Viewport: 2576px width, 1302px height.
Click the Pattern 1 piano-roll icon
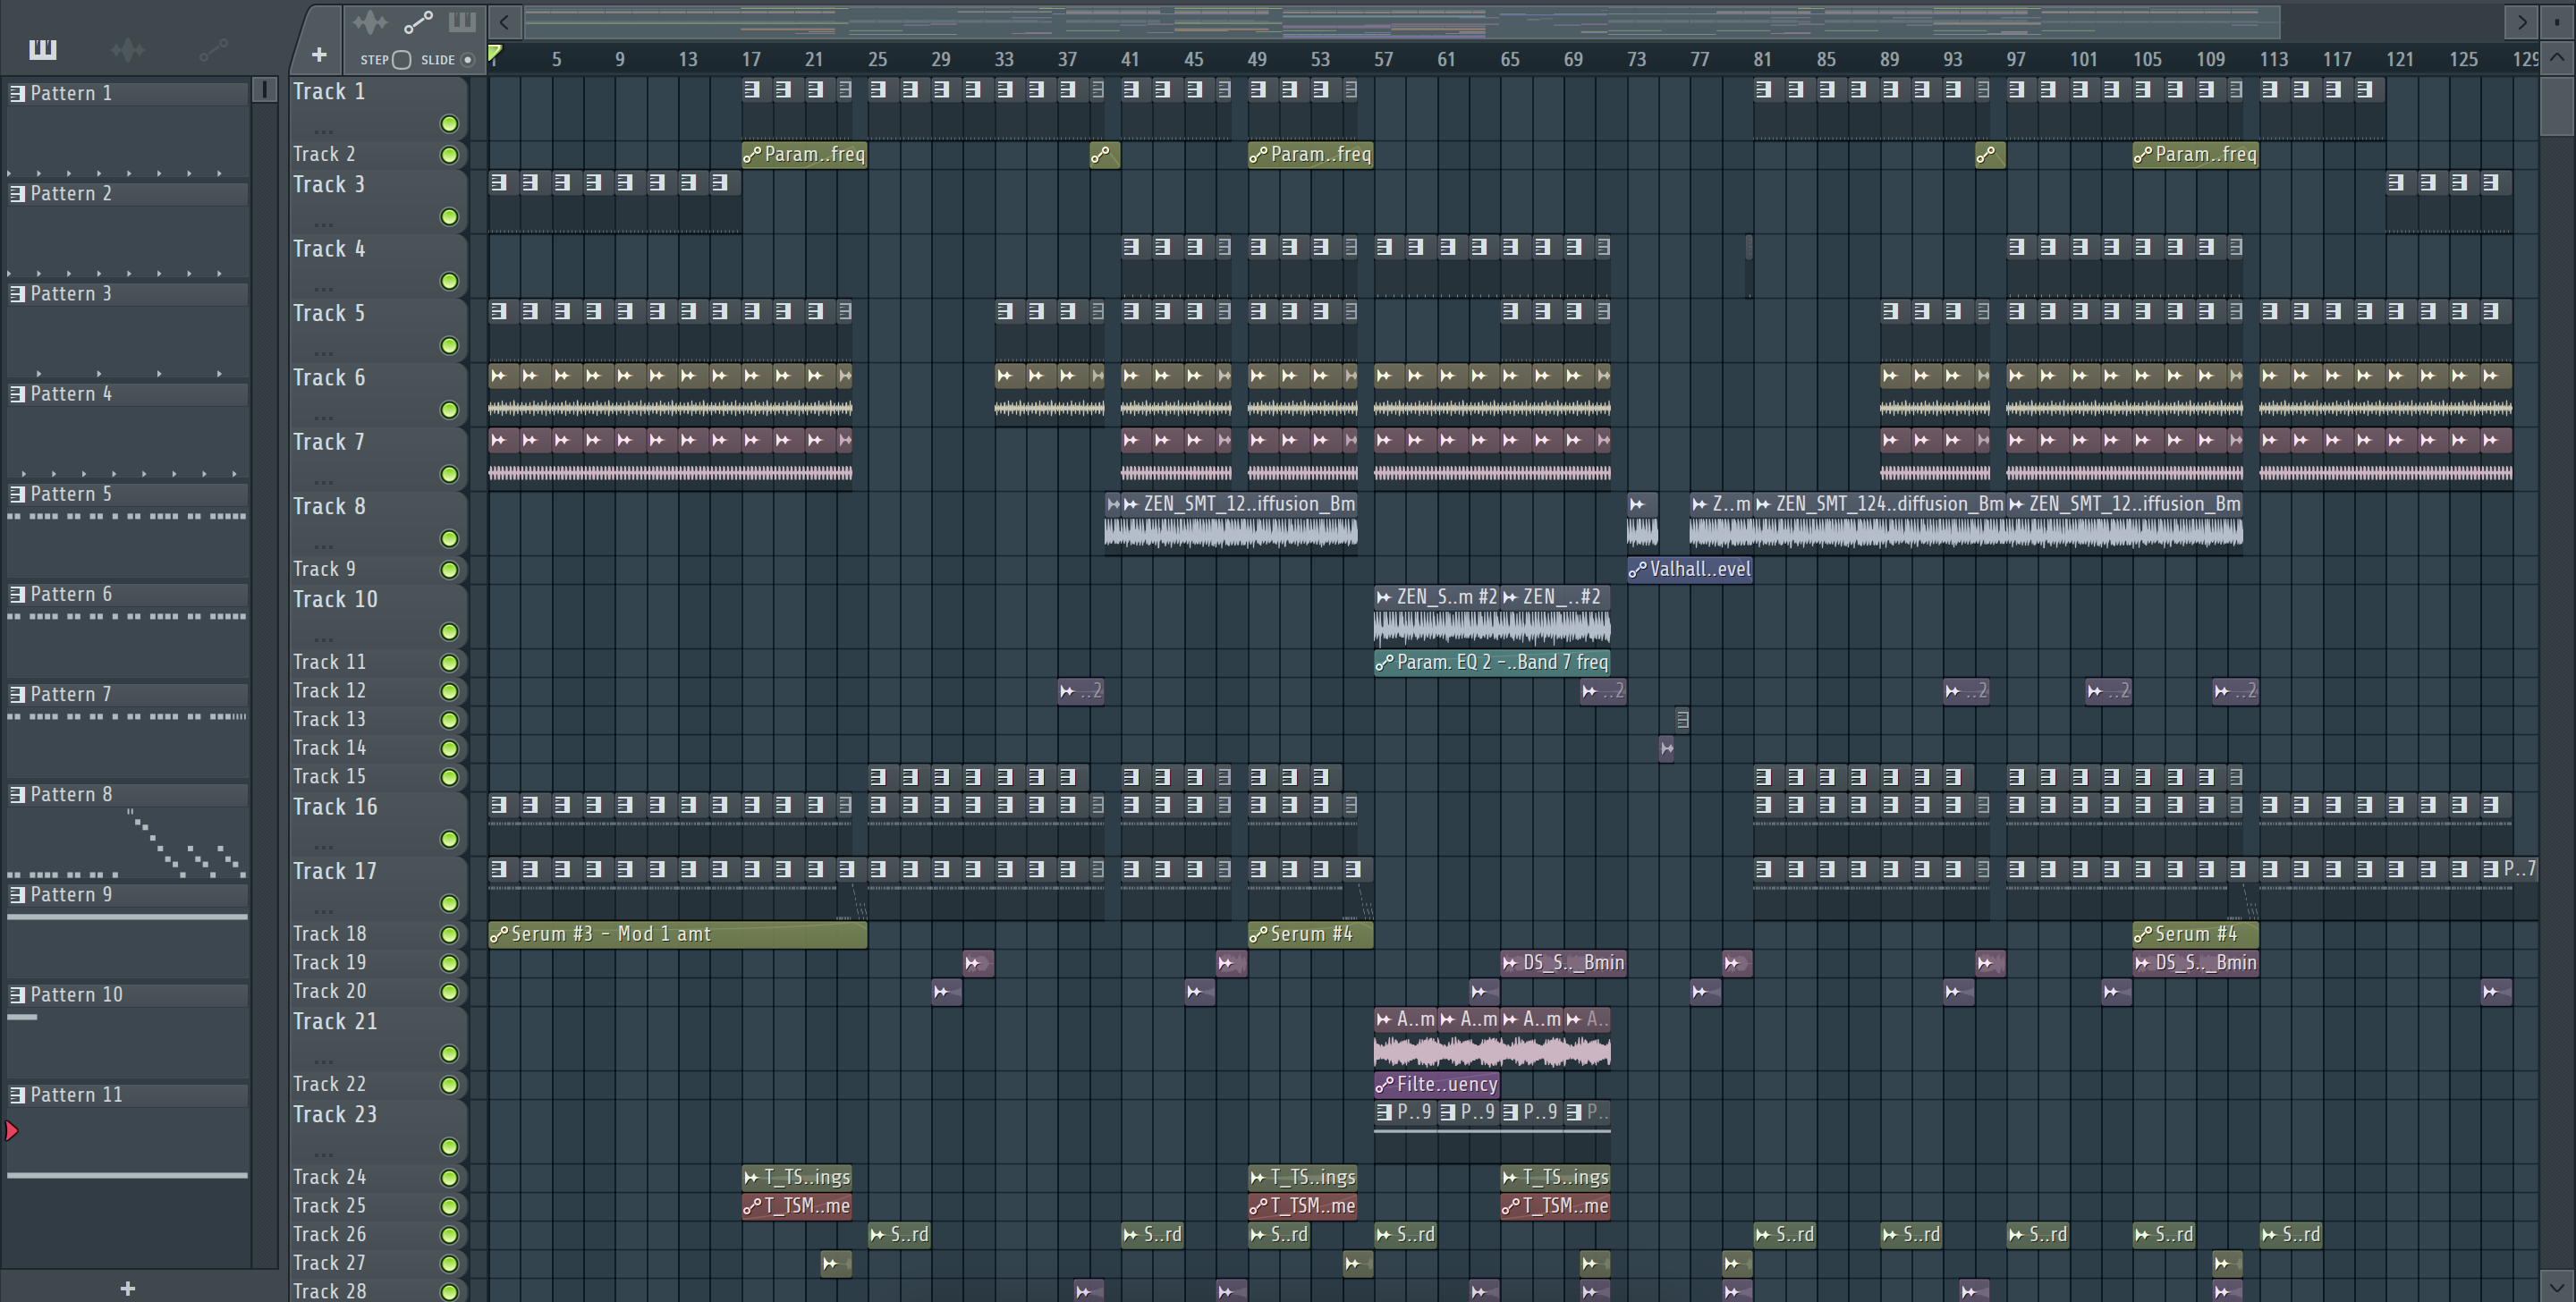click(17, 93)
